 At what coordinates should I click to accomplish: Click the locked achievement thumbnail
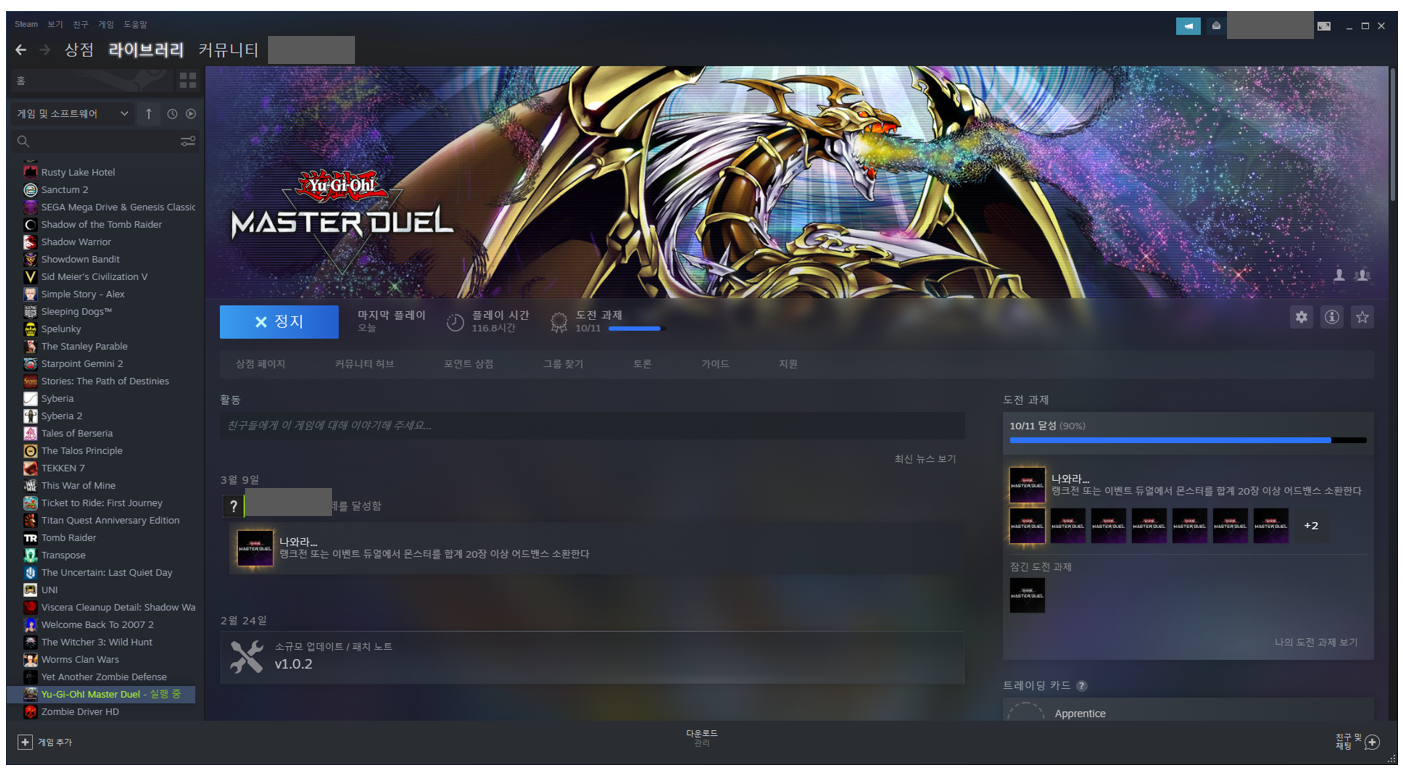[1027, 595]
